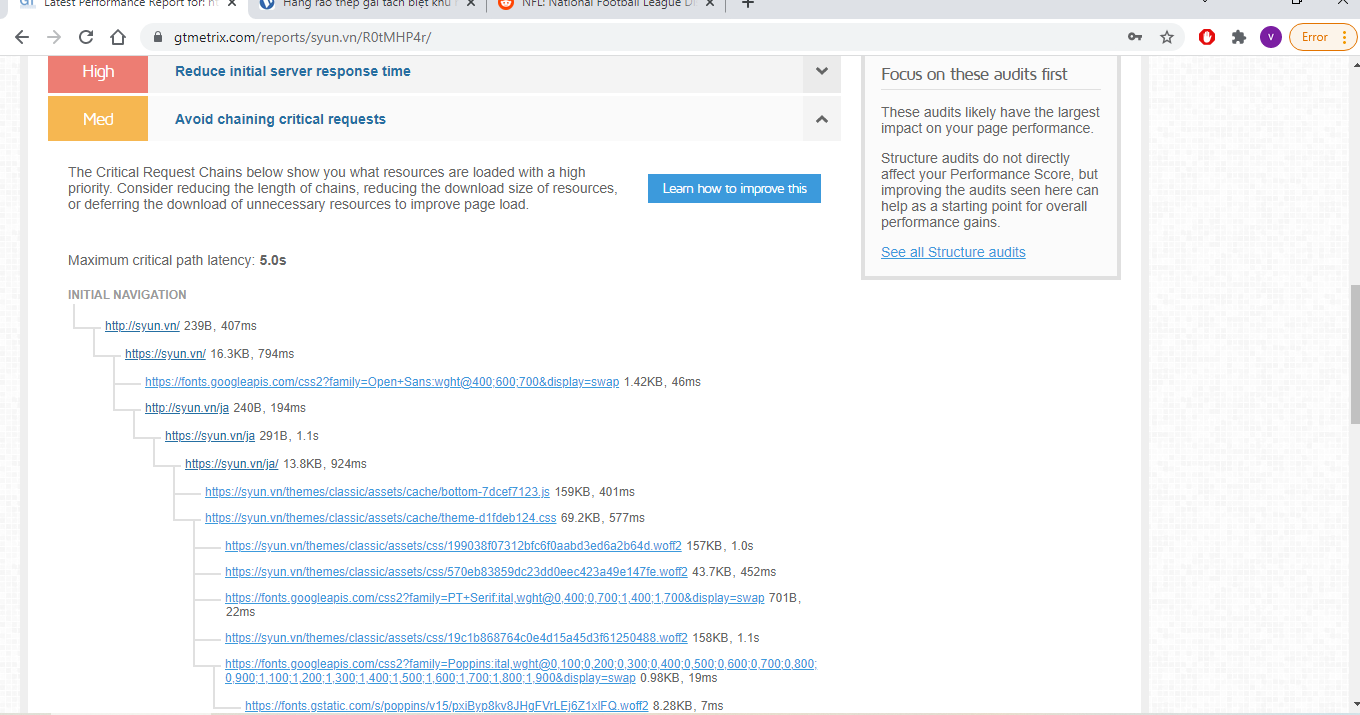The width and height of the screenshot is (1360, 715).
Task: Open the purple profile avatar
Action: tap(1270, 37)
